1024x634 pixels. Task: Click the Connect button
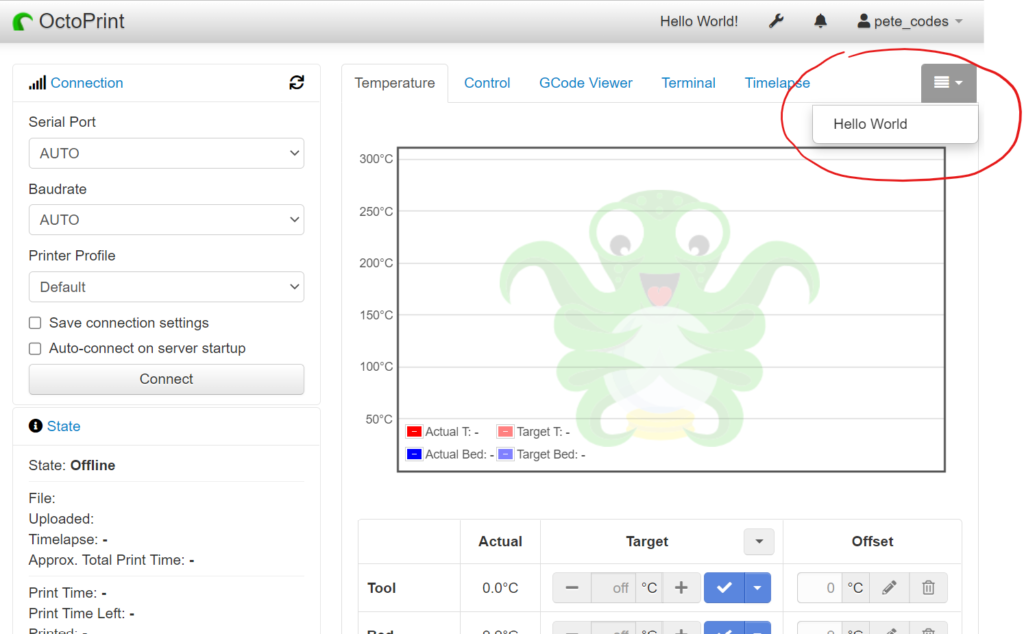pos(166,379)
